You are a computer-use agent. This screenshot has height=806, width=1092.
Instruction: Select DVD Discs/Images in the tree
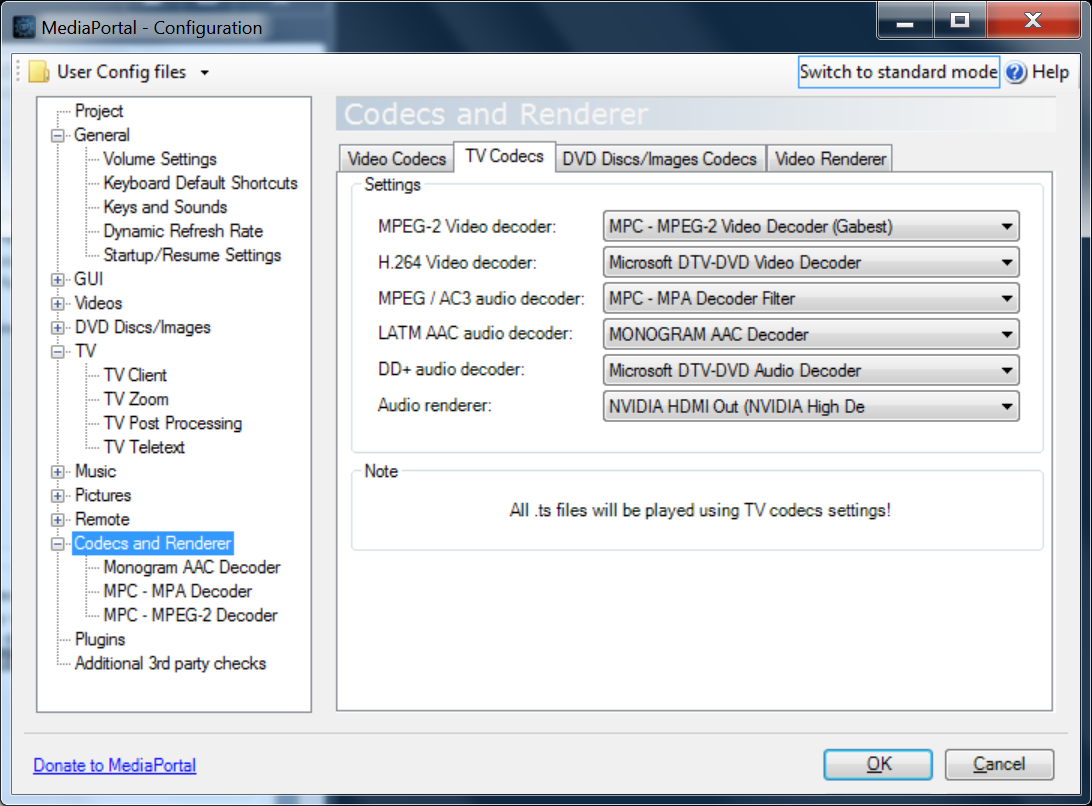coord(142,327)
